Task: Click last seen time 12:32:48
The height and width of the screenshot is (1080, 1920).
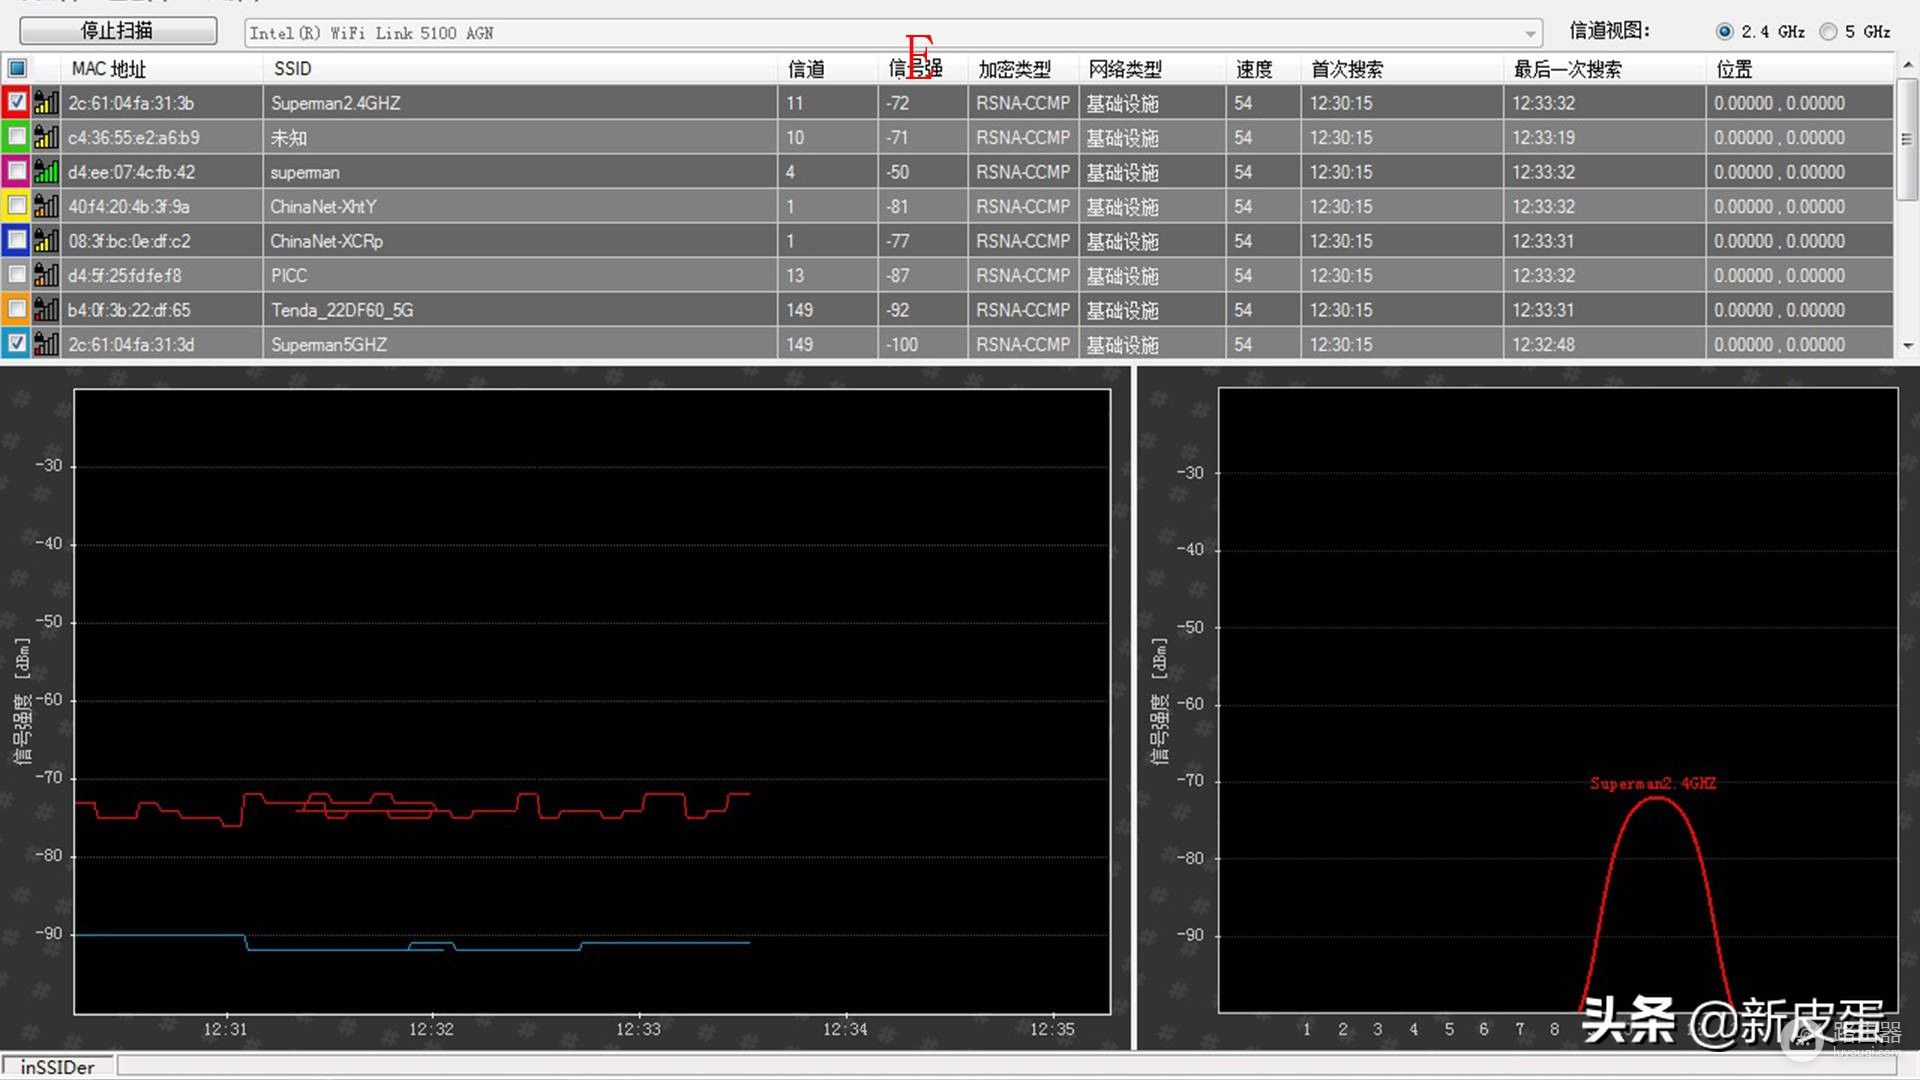Action: tap(1543, 344)
